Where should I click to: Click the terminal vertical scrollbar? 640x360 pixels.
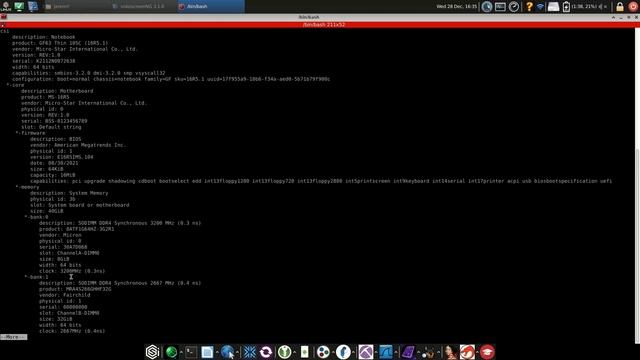click(x=637, y=245)
